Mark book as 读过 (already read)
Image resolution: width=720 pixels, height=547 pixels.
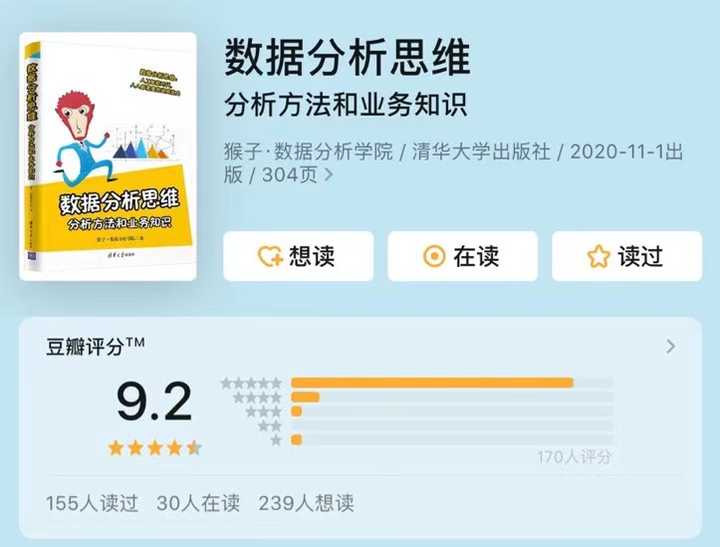tap(627, 256)
